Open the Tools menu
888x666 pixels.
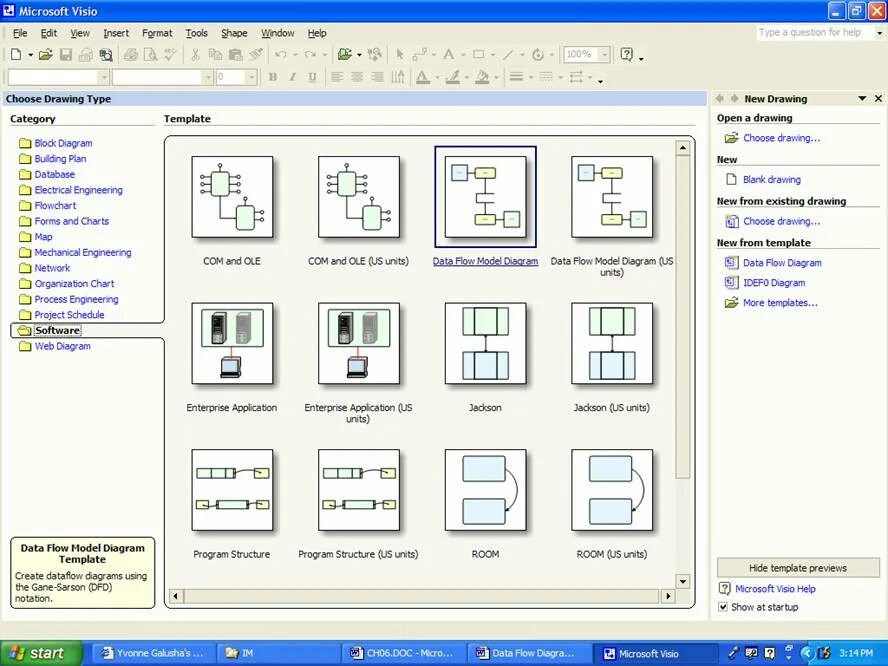tap(197, 33)
